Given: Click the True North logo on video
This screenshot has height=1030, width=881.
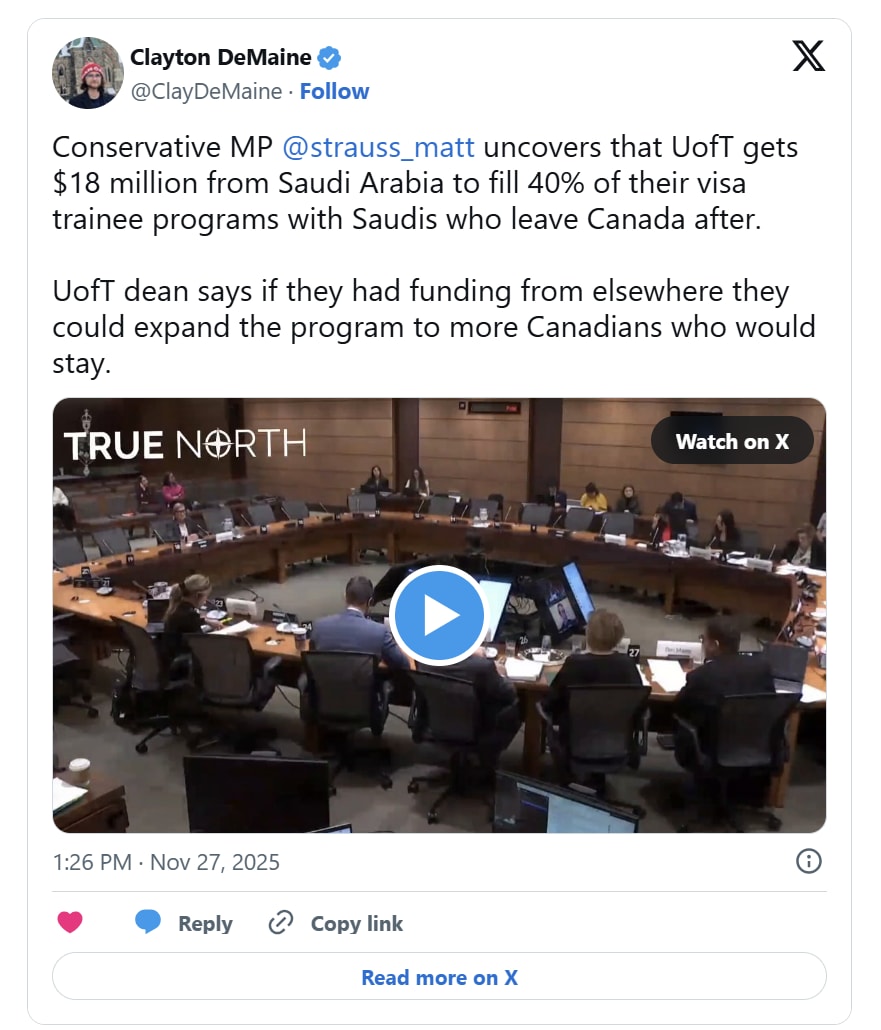Looking at the screenshot, I should [185, 441].
